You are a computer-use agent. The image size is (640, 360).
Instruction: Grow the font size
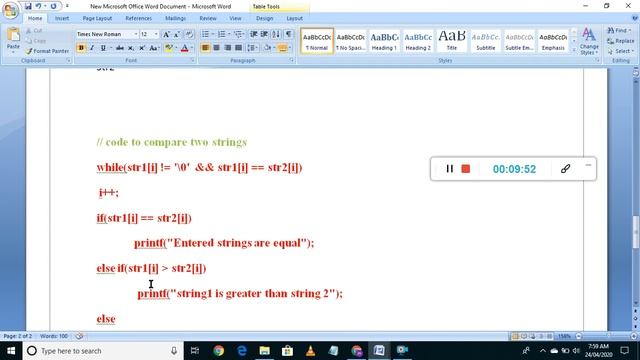pos(166,34)
